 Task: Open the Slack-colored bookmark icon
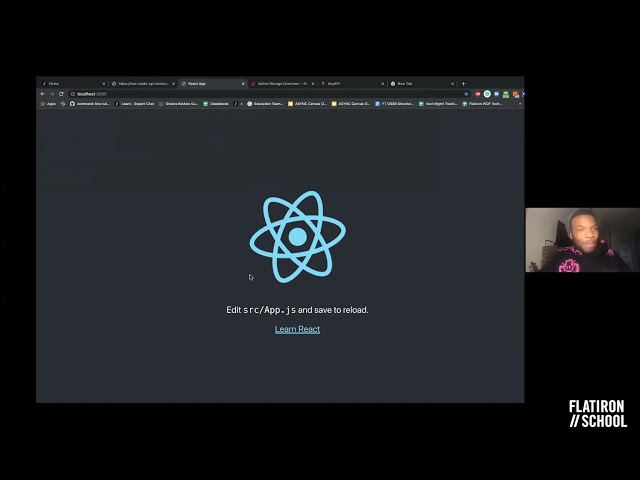tap(63, 104)
